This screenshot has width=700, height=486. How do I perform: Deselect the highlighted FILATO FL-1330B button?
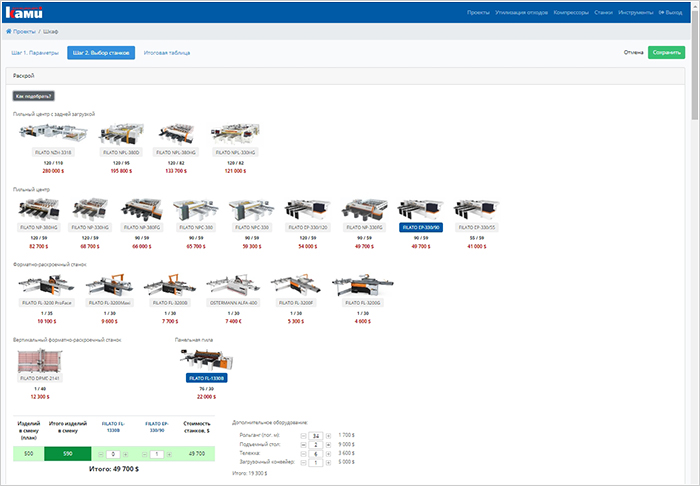tap(206, 378)
